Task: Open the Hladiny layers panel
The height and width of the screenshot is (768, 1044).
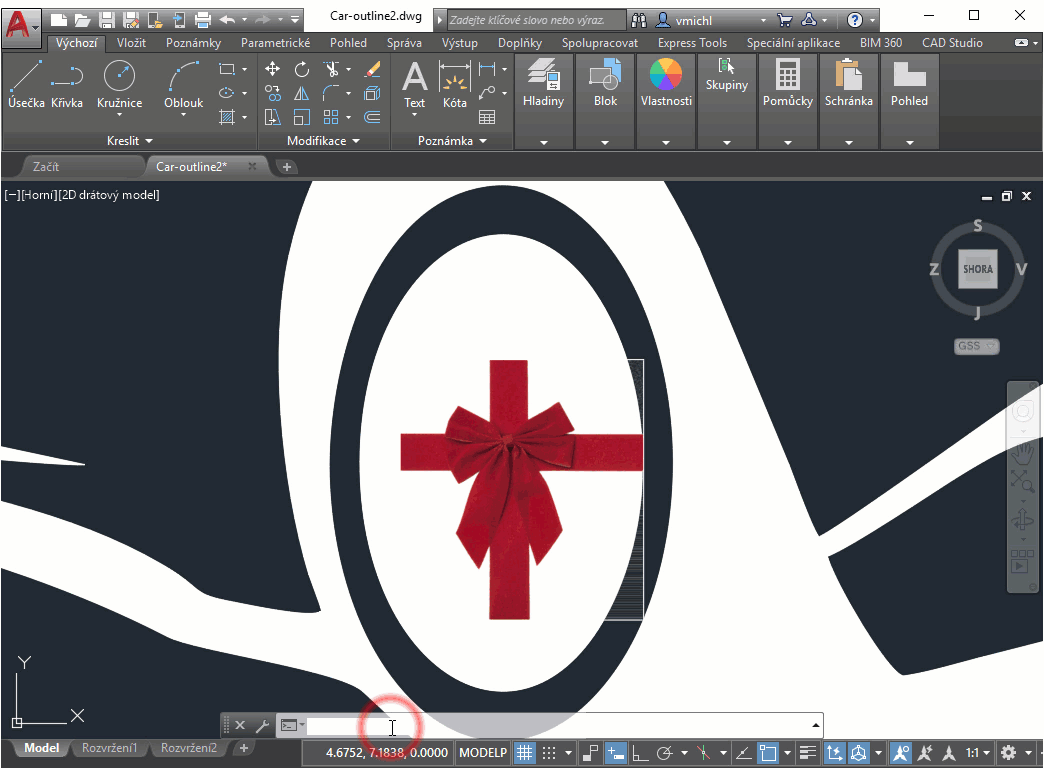Action: pos(543,84)
